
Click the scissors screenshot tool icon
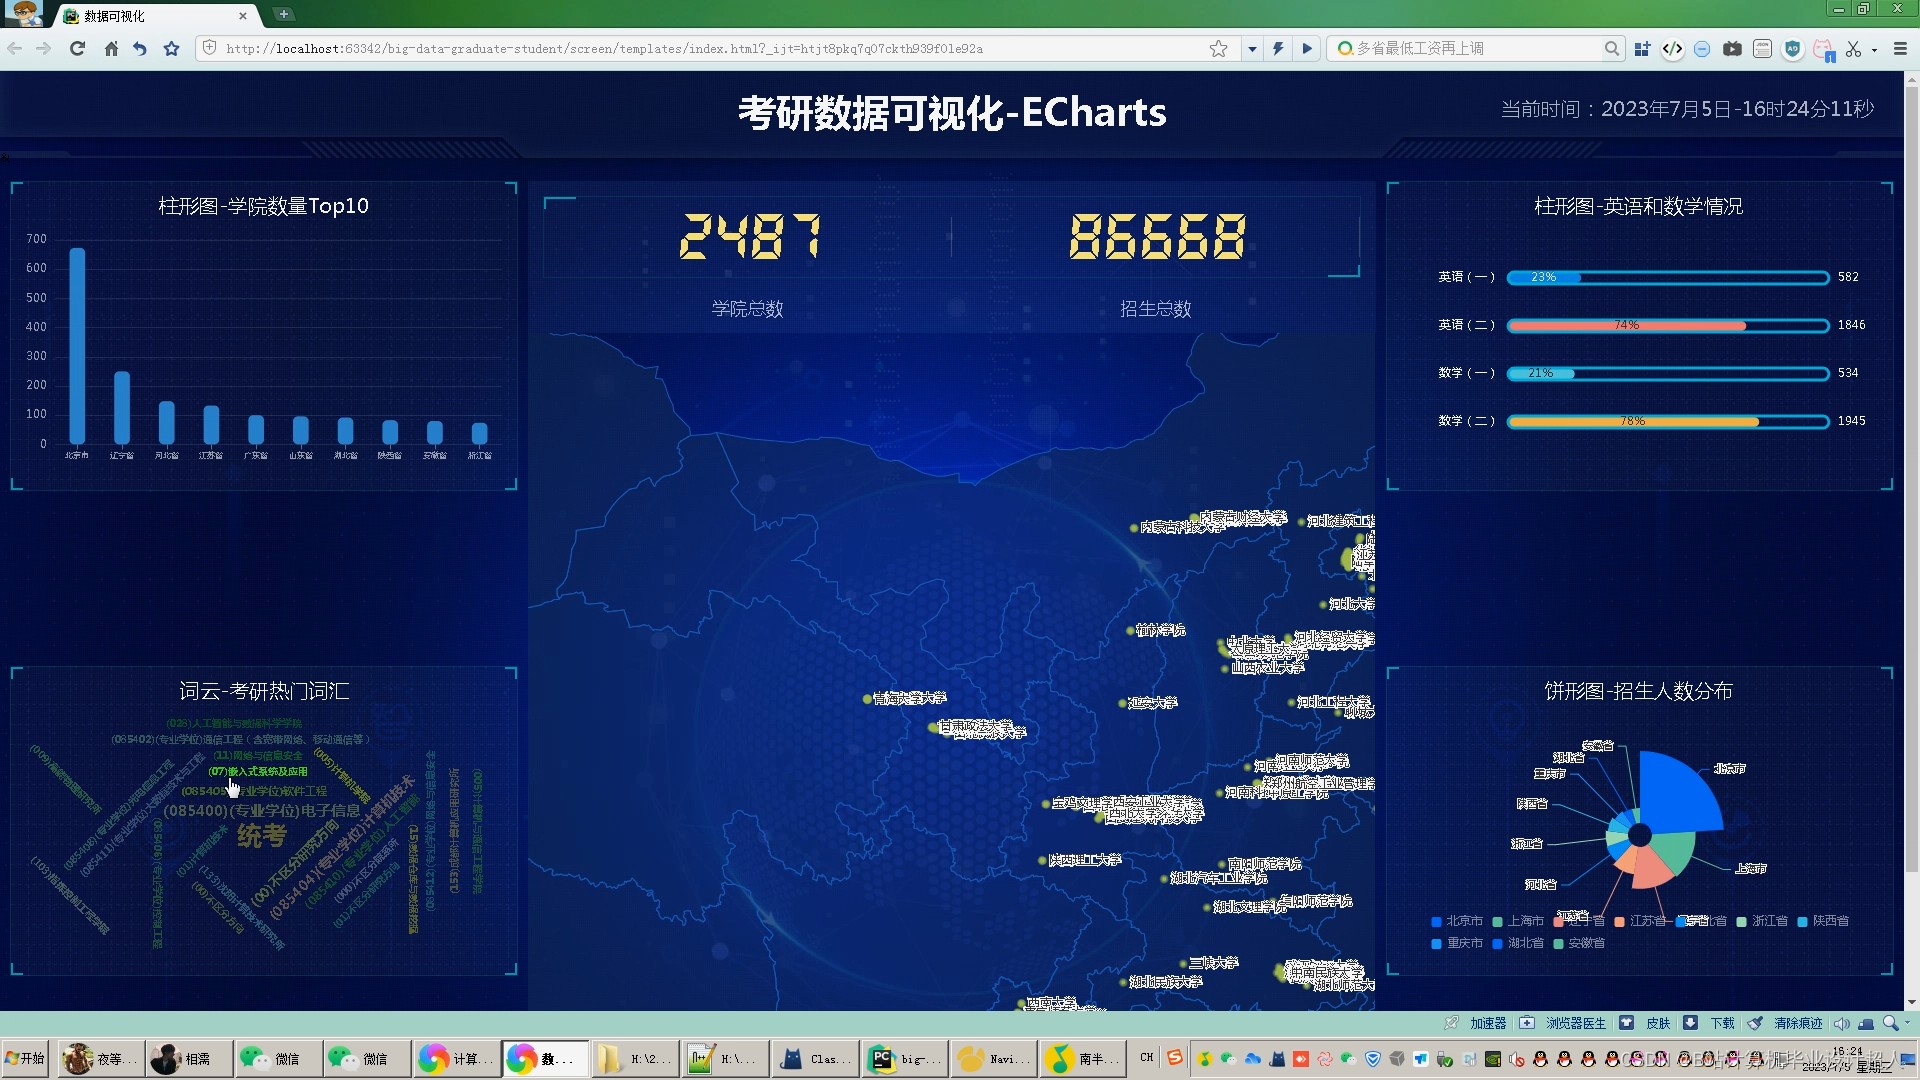pyautogui.click(x=1853, y=48)
